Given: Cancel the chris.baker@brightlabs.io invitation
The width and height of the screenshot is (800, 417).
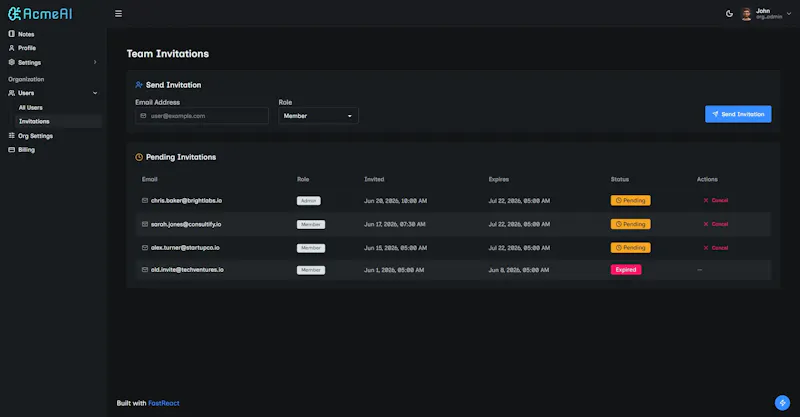Looking at the screenshot, I should coord(715,201).
